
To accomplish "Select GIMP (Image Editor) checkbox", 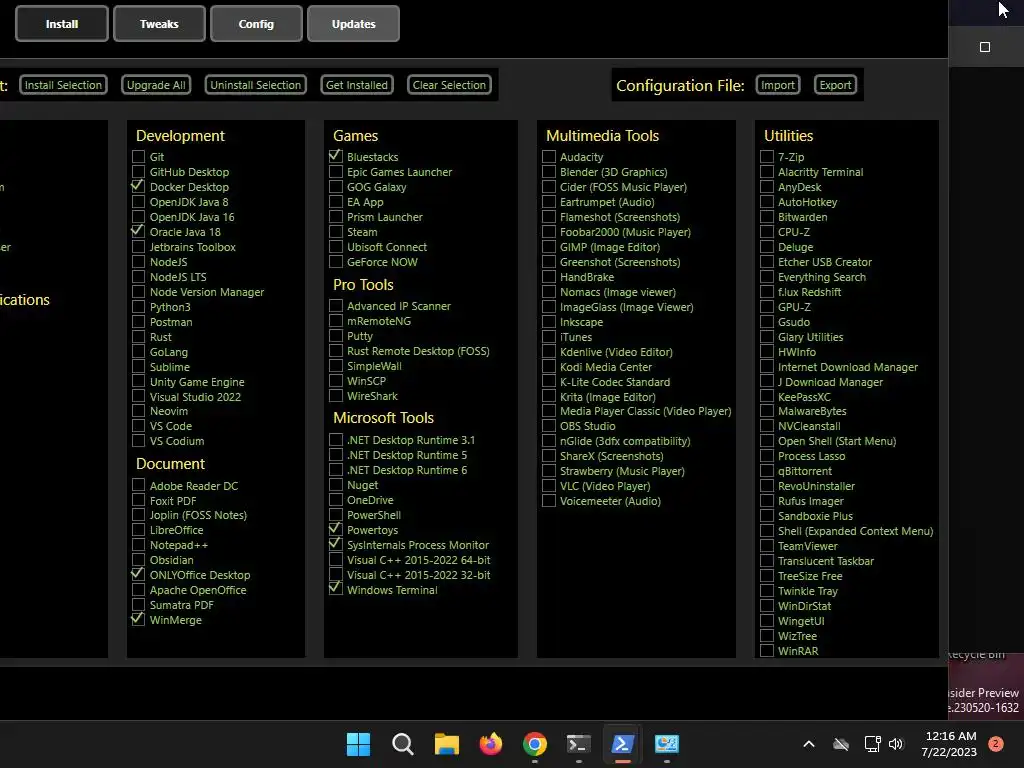I will (549, 247).
